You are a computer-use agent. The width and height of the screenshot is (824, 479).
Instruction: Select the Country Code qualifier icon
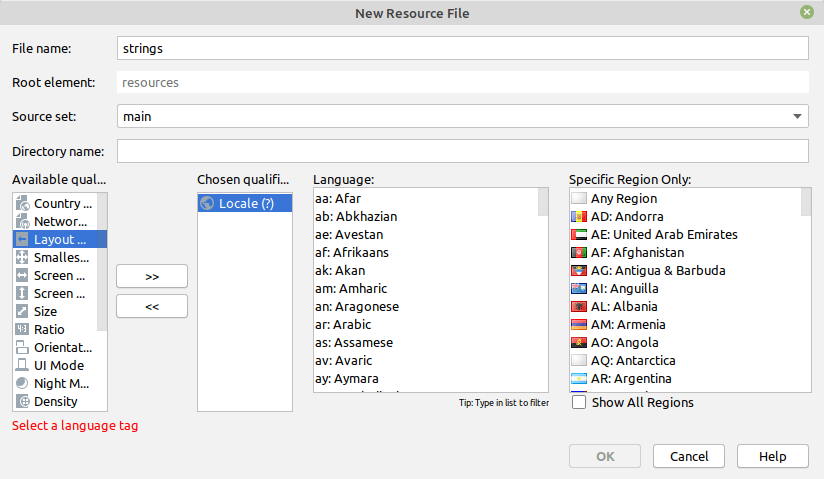coord(23,204)
